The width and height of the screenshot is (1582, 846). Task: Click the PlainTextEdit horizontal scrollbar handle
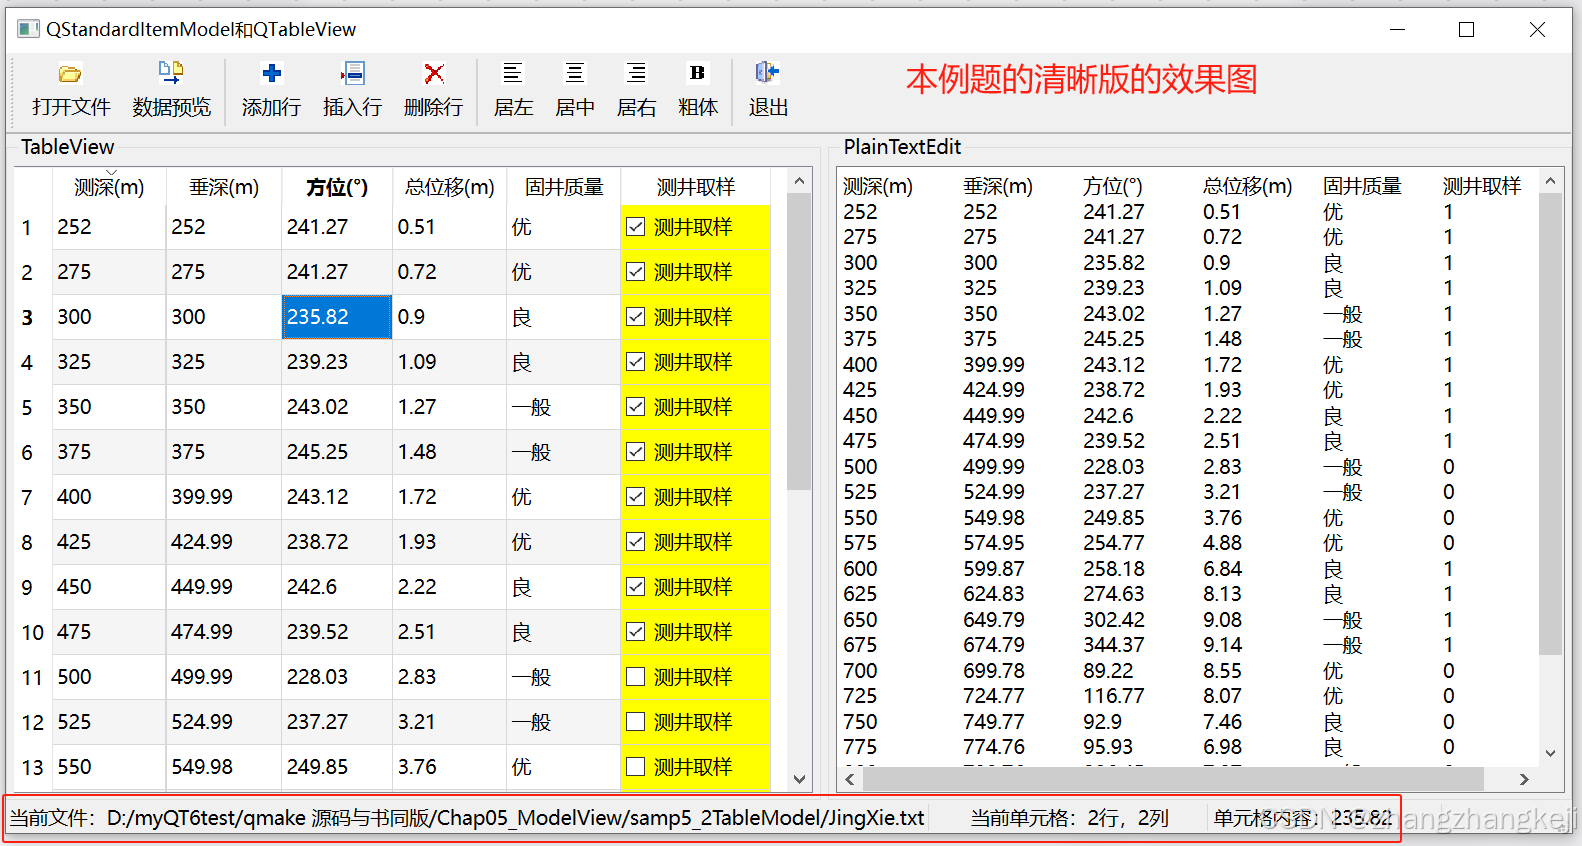[1173, 779]
